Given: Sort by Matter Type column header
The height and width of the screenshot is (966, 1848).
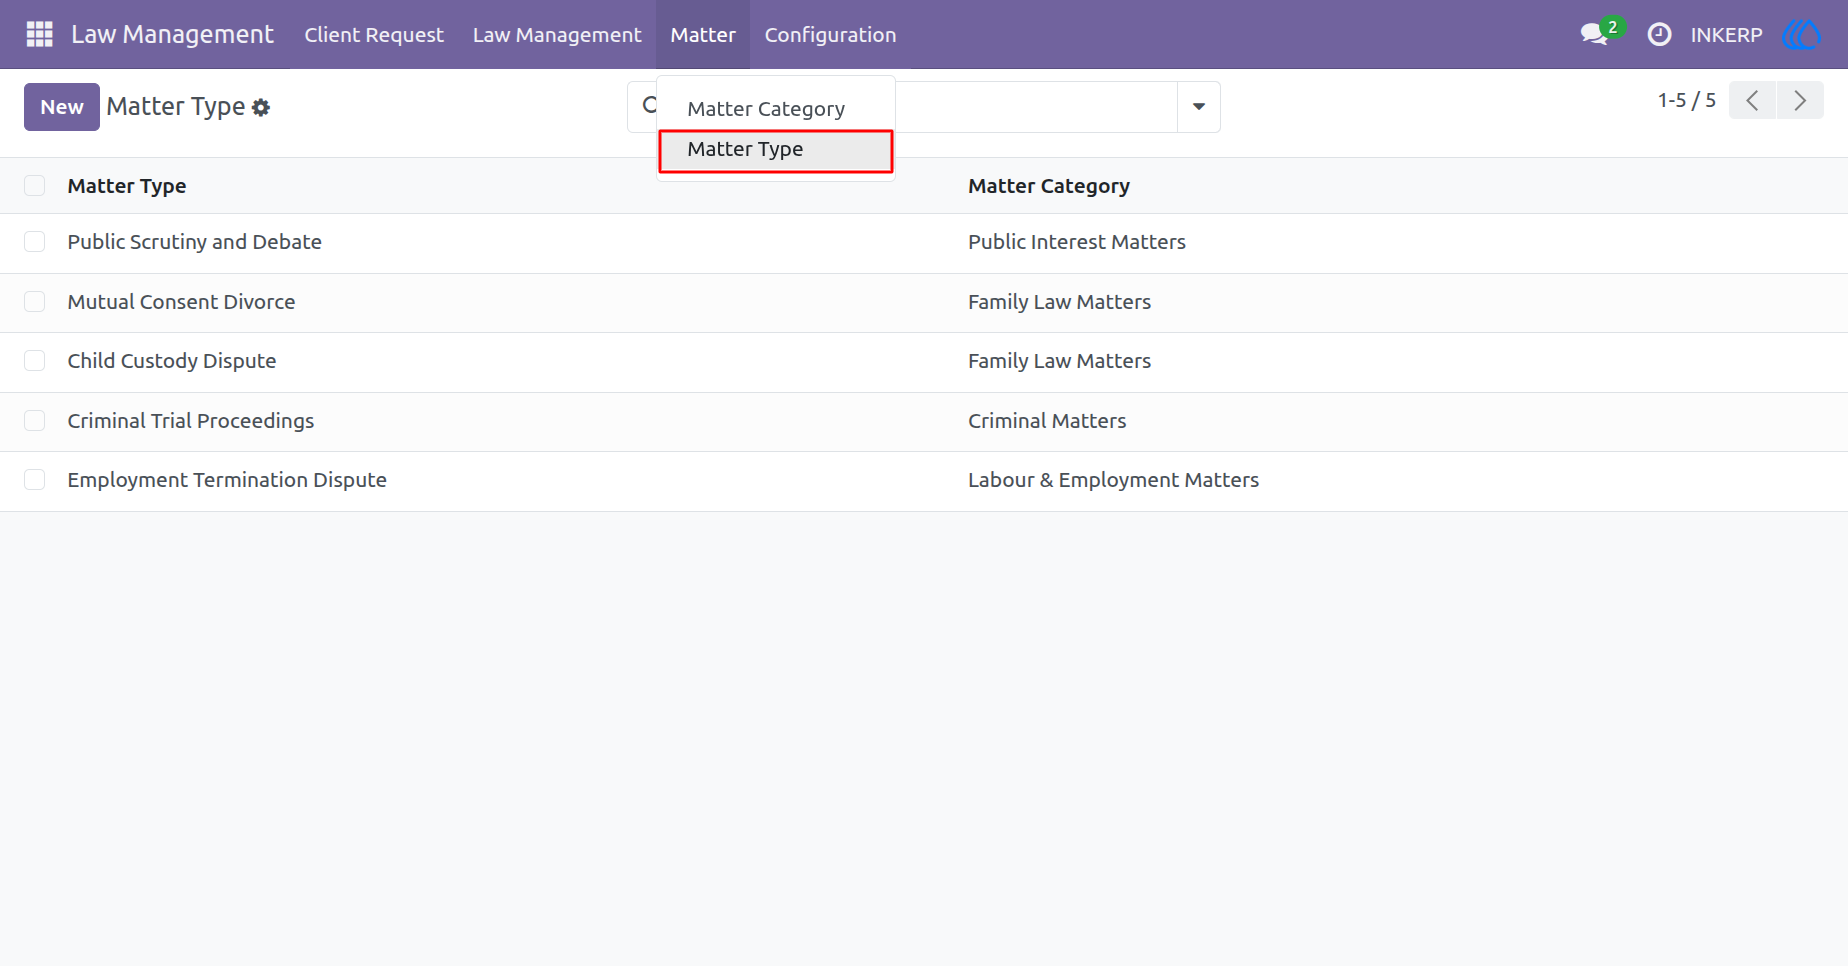Looking at the screenshot, I should pos(127,186).
